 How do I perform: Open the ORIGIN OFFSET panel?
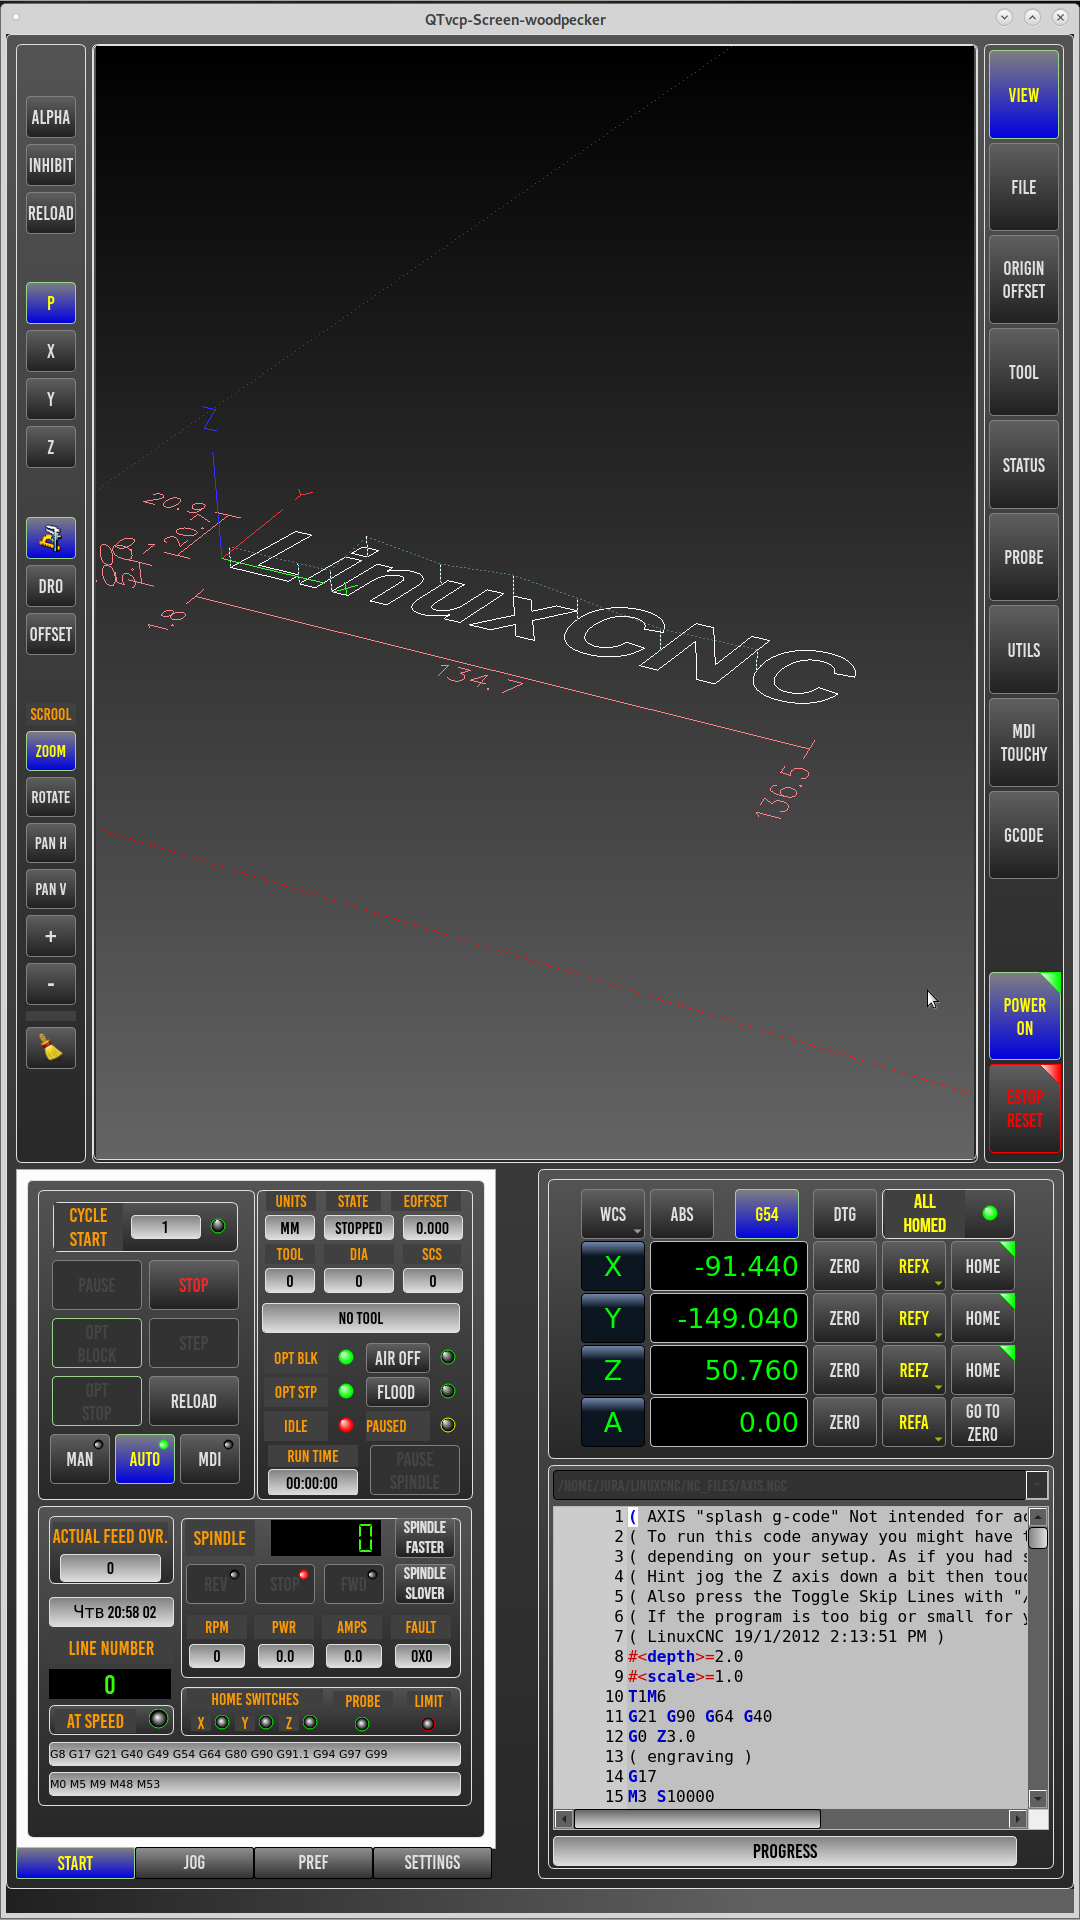click(1024, 280)
